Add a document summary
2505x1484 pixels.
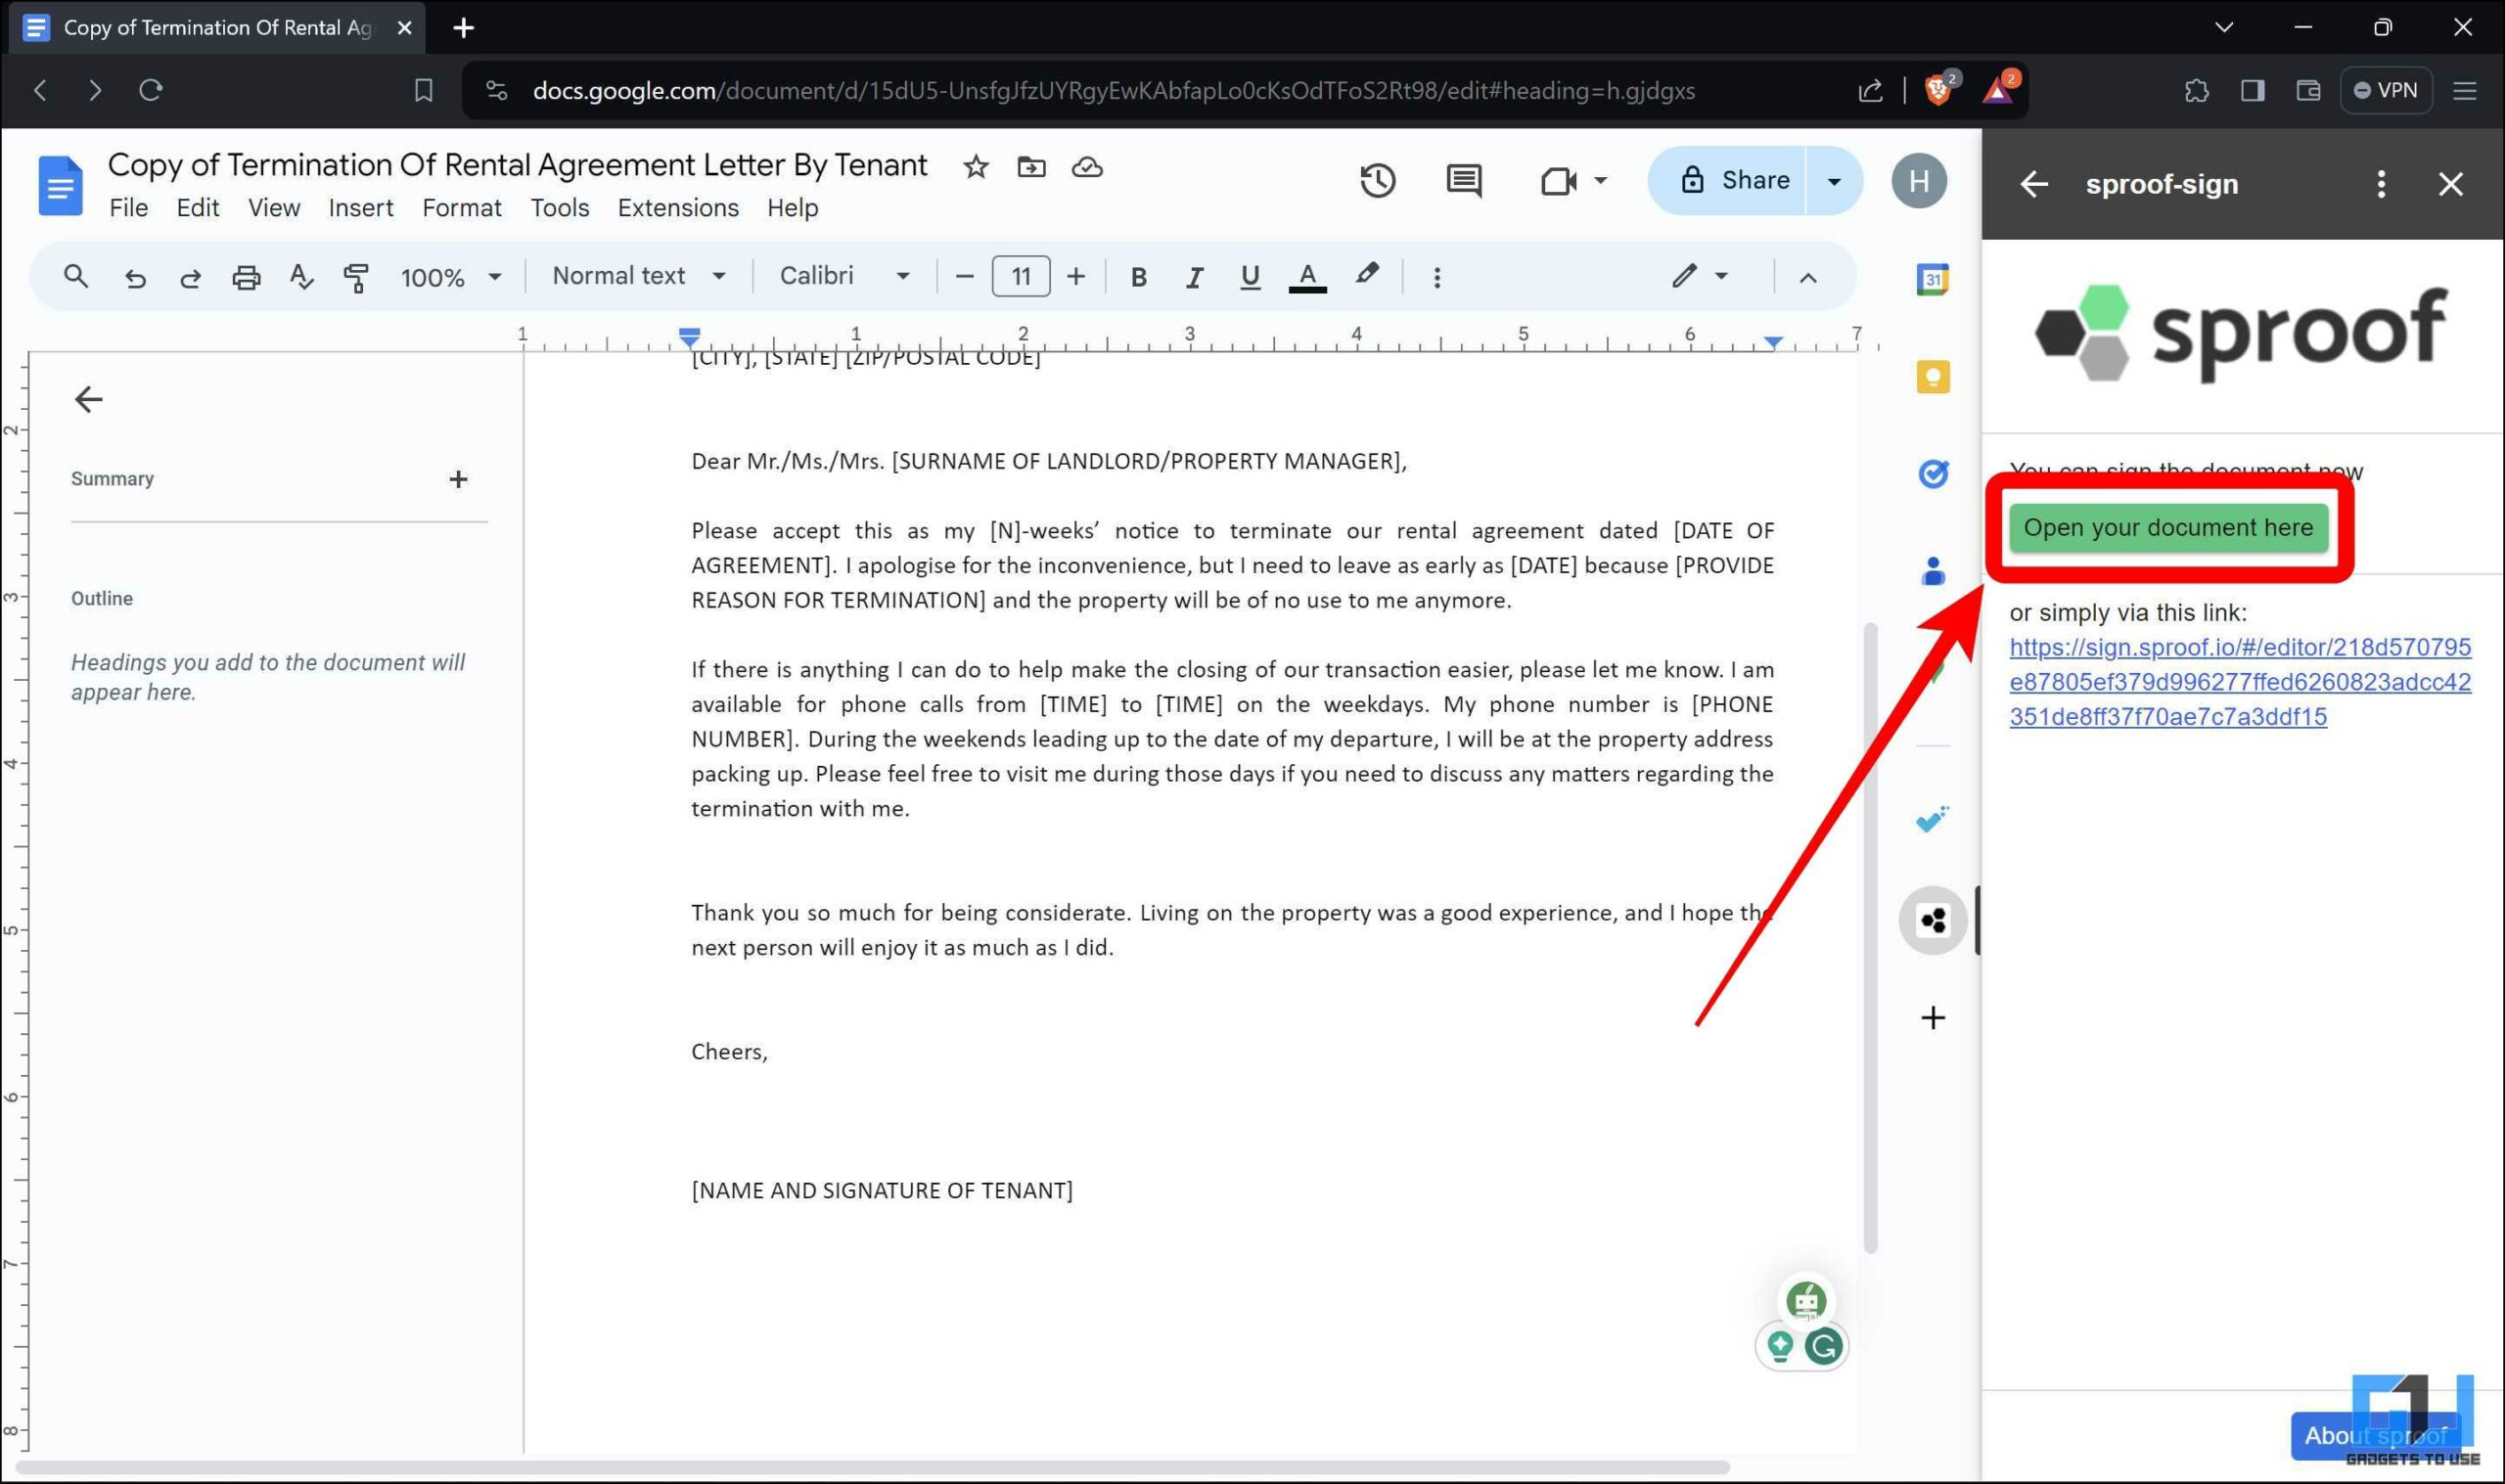[458, 479]
